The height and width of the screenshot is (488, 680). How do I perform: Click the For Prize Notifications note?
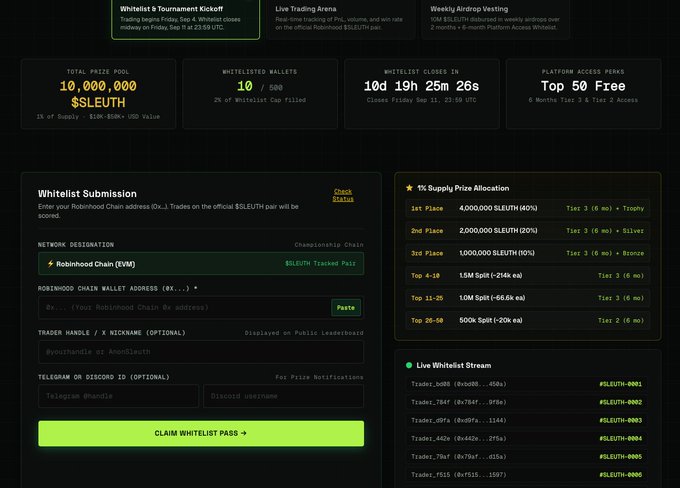(320, 377)
